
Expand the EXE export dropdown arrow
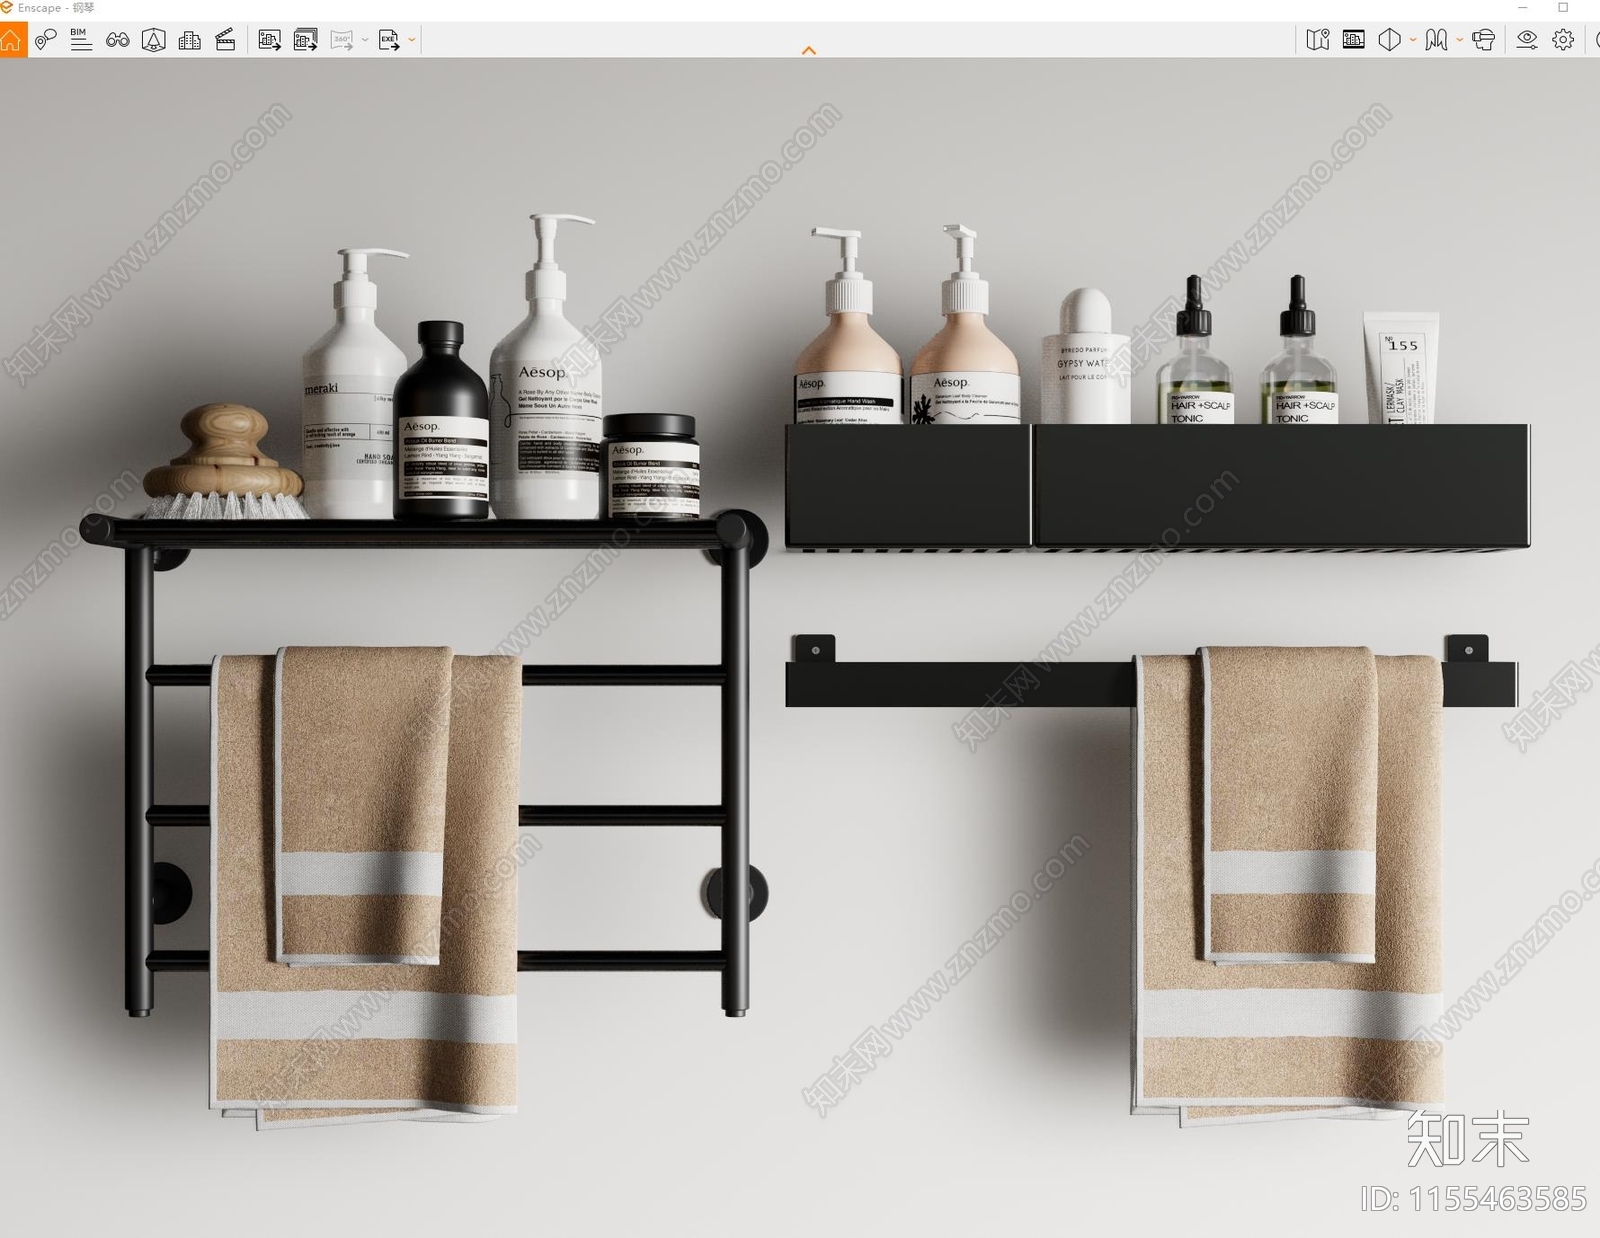tap(412, 40)
